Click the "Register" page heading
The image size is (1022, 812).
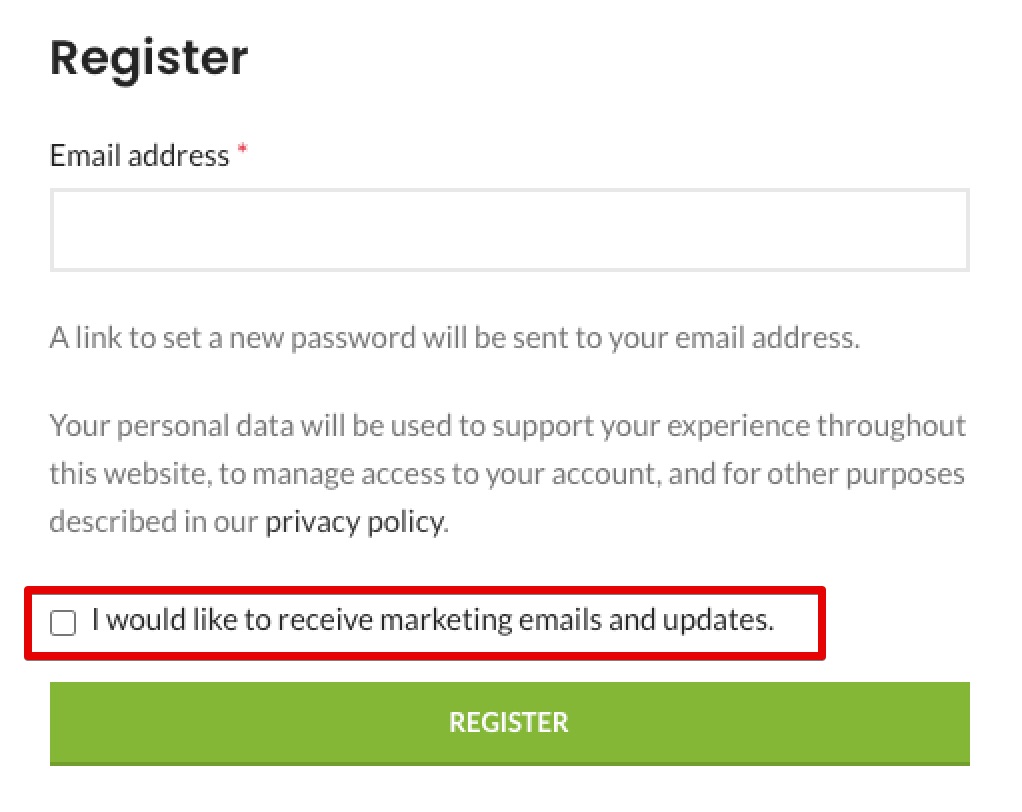149,58
